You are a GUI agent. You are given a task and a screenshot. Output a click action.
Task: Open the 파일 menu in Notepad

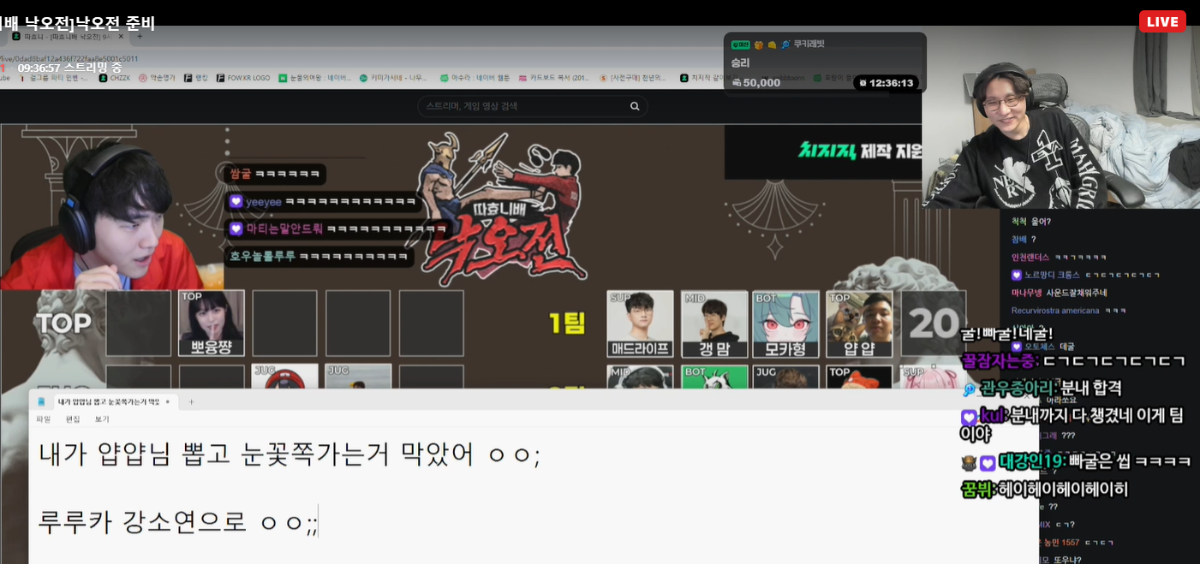[x=44, y=420]
